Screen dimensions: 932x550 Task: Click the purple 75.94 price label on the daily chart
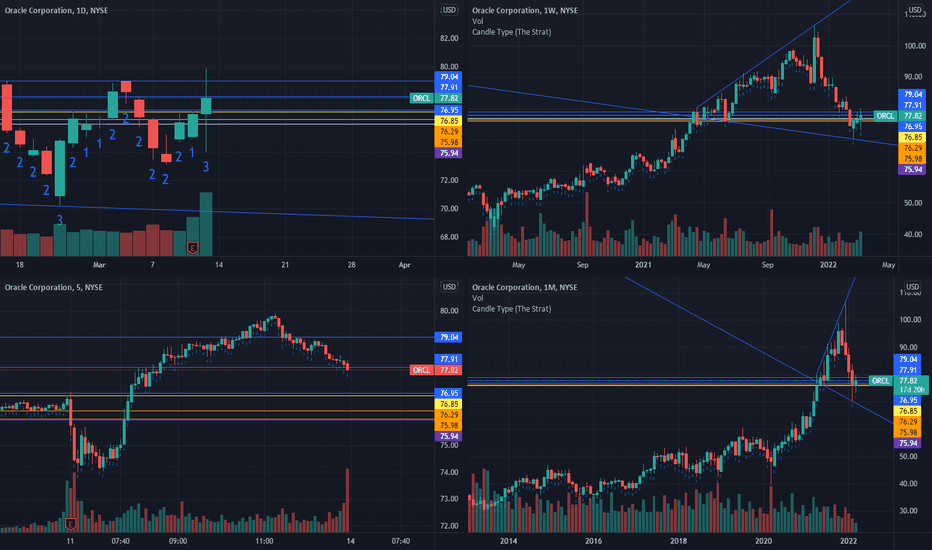pyautogui.click(x=449, y=153)
